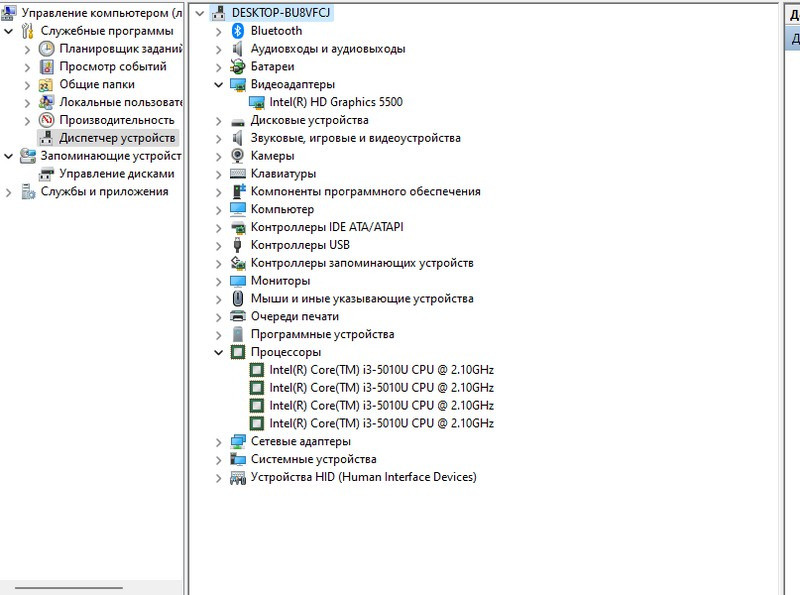Click the Камеры label
The width and height of the screenshot is (800, 595).
point(272,156)
